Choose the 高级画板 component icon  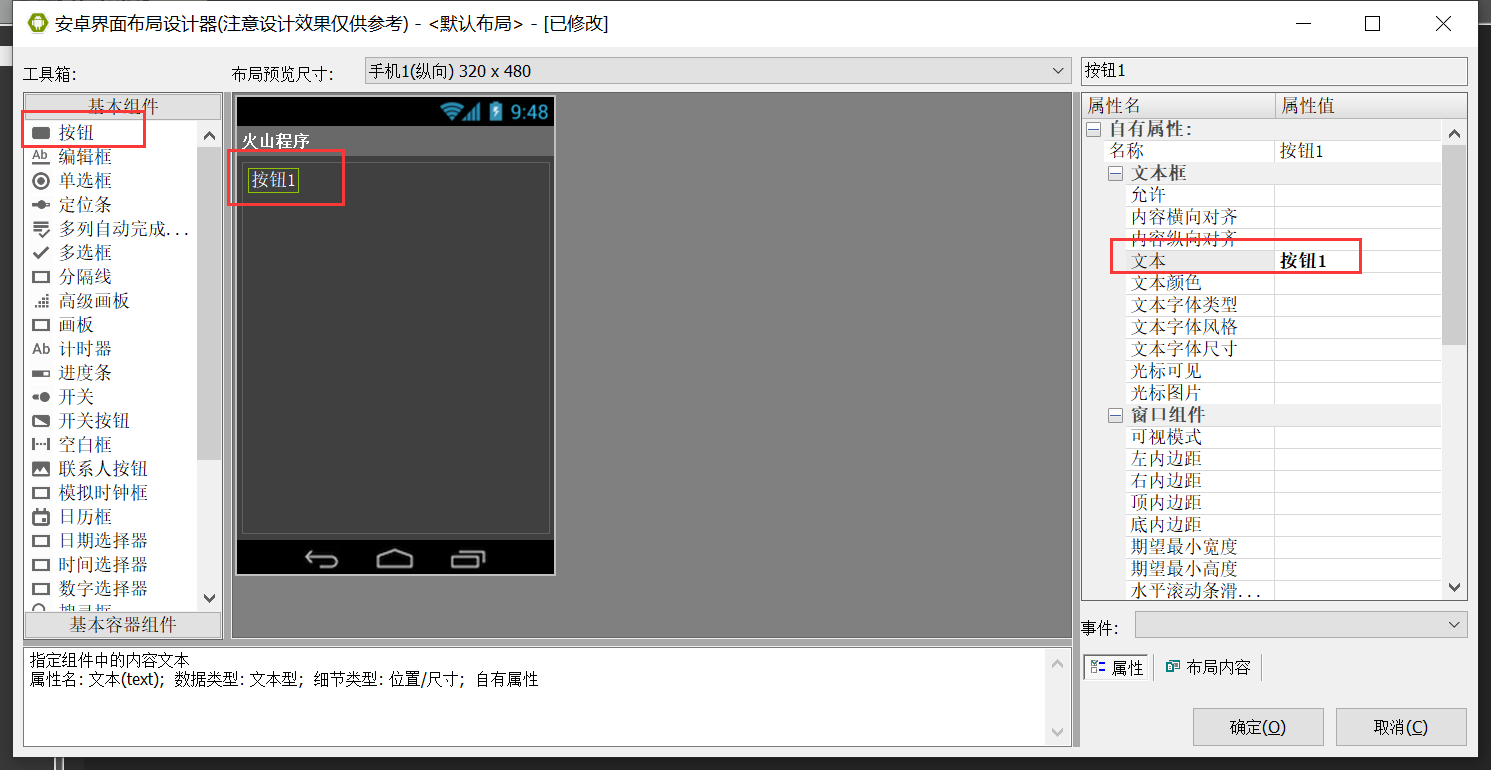(41, 301)
